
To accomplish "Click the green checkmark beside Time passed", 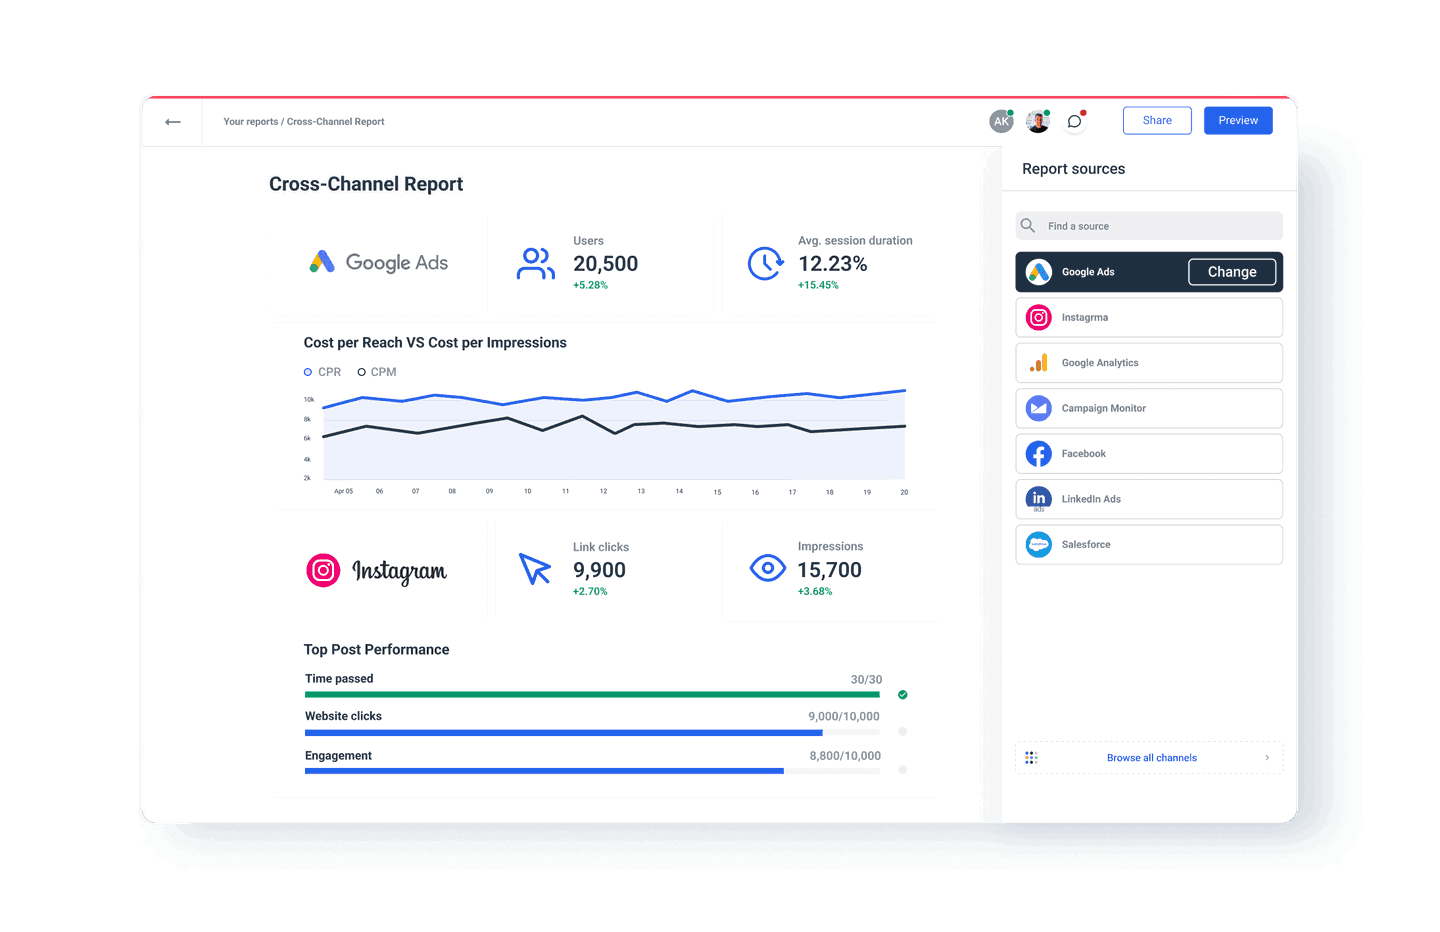I will [x=902, y=694].
